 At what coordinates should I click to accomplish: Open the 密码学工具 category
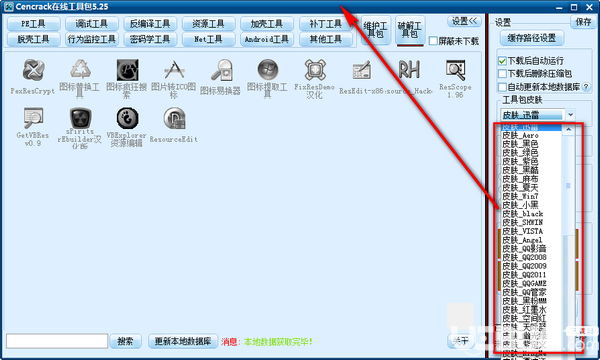150,39
